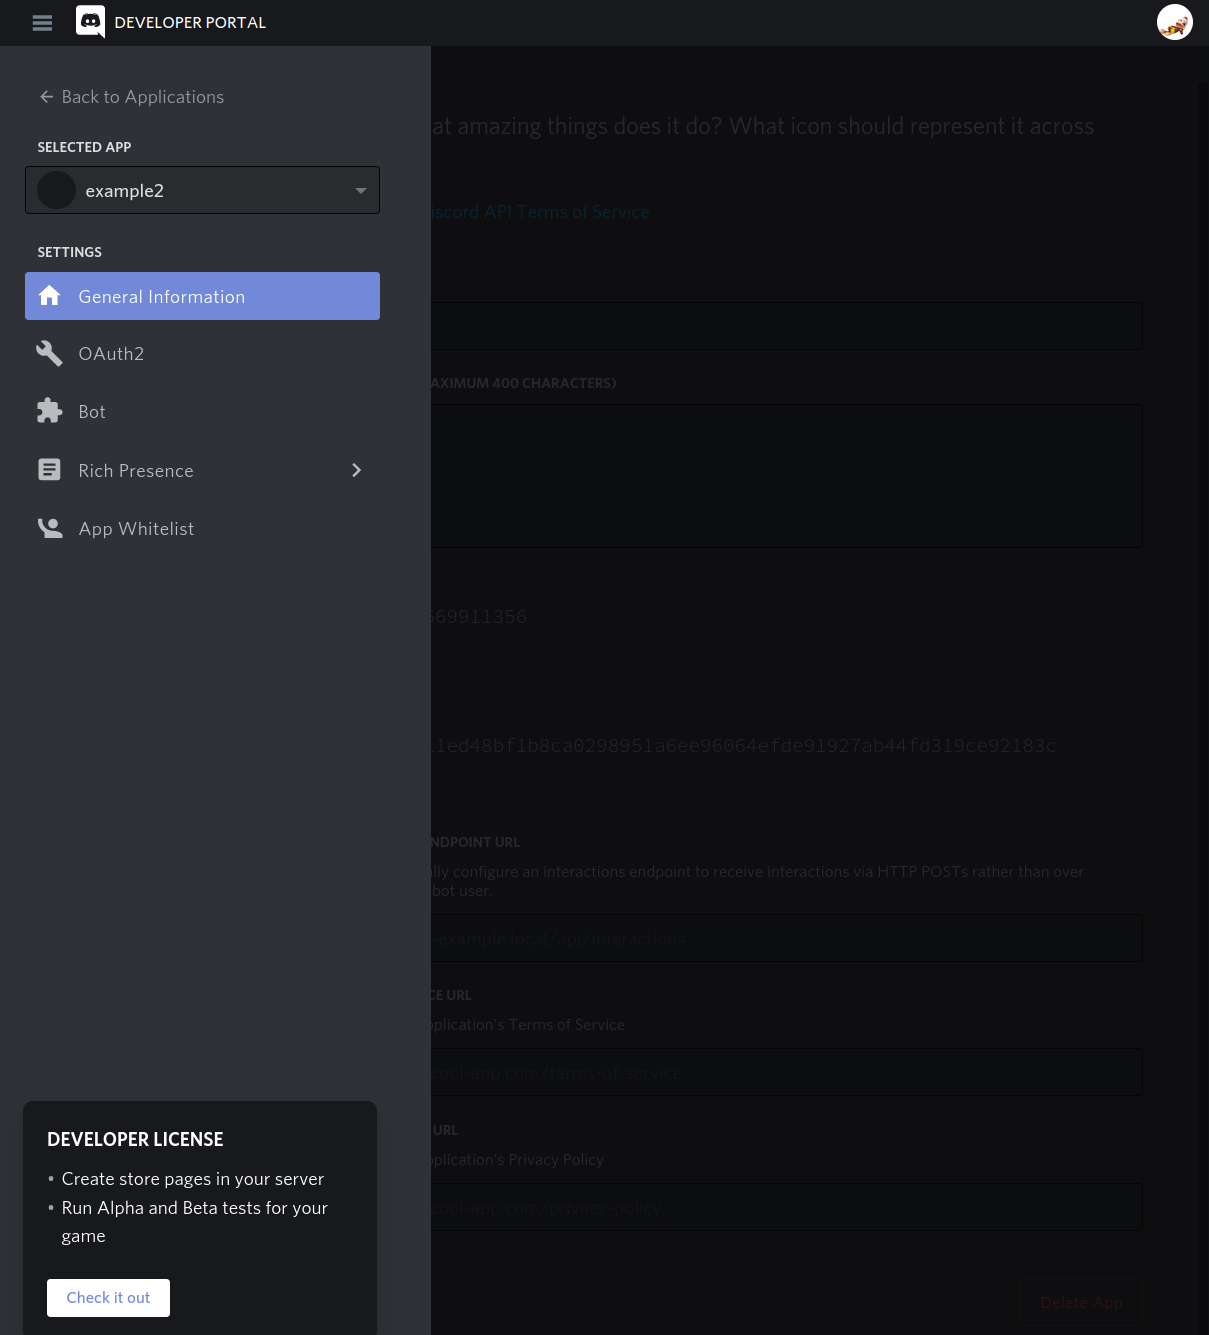This screenshot has width=1209, height=1335.
Task: Click the home icon beside General Information
Action: pyautogui.click(x=49, y=296)
